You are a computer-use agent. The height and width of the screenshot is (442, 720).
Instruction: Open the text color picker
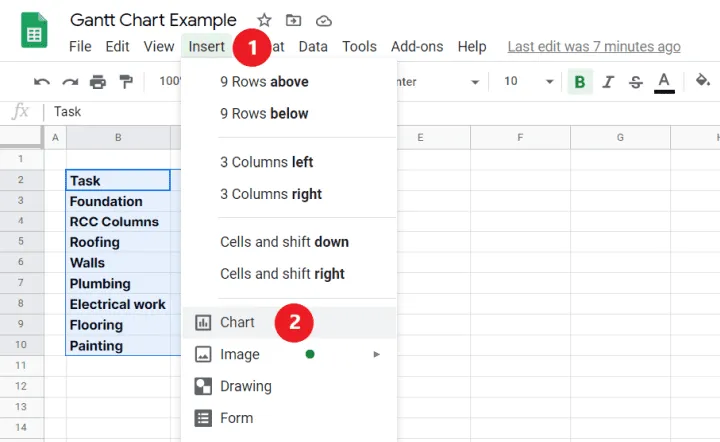664,83
